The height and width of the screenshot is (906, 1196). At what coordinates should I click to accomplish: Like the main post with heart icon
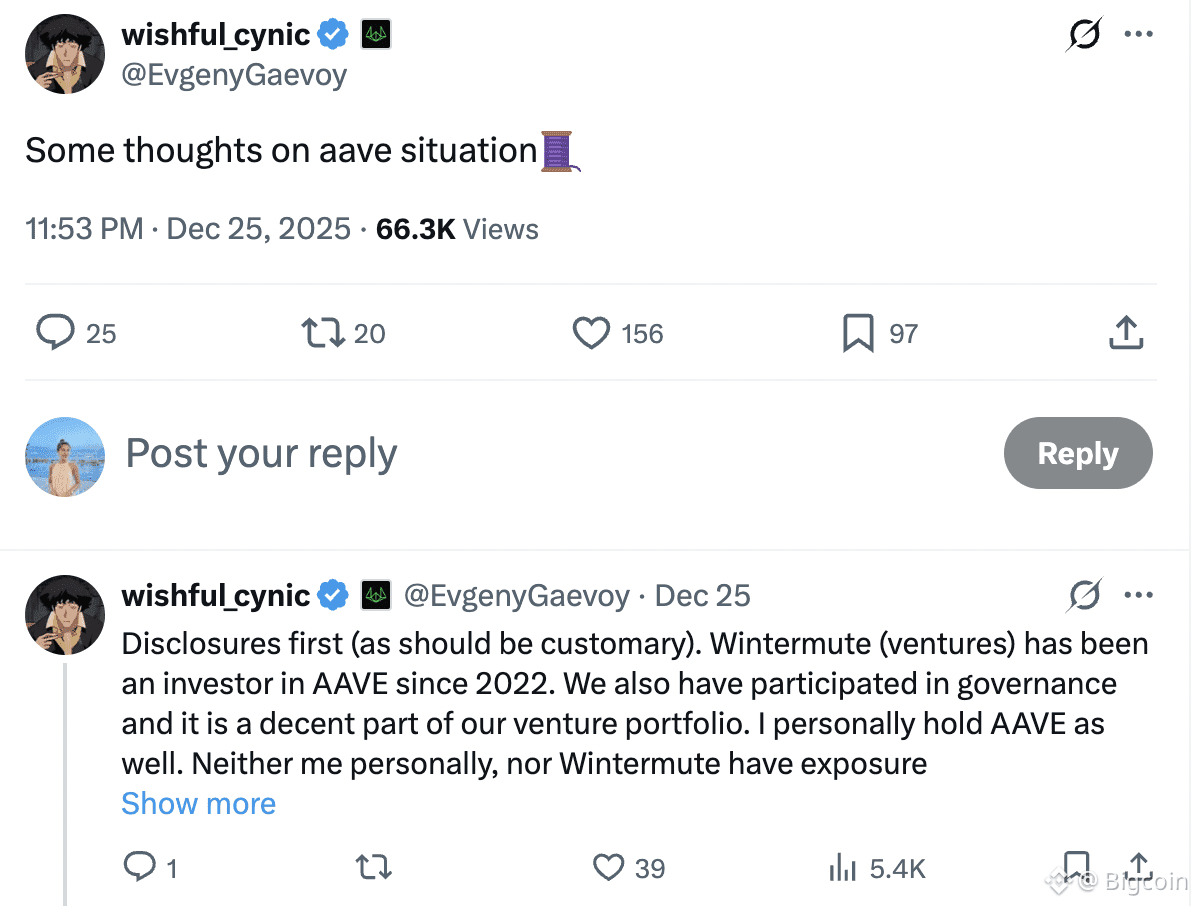(591, 333)
